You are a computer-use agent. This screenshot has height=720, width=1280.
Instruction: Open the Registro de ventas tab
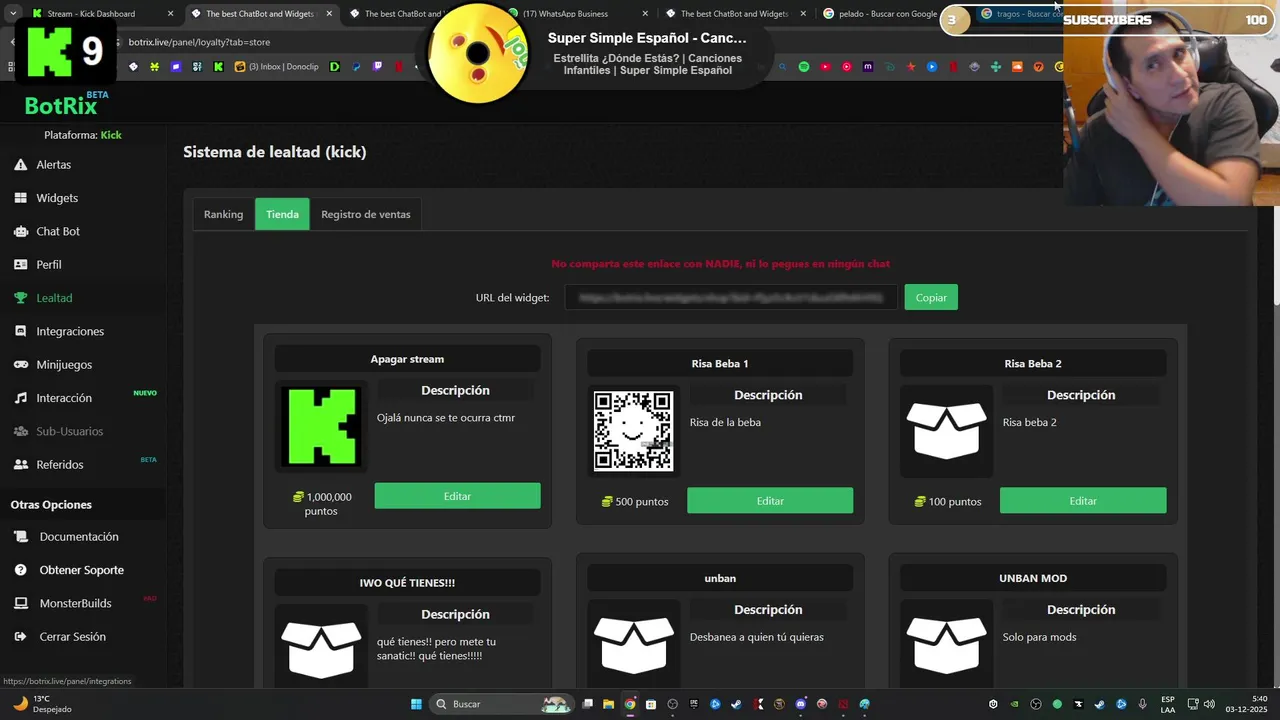point(366,214)
